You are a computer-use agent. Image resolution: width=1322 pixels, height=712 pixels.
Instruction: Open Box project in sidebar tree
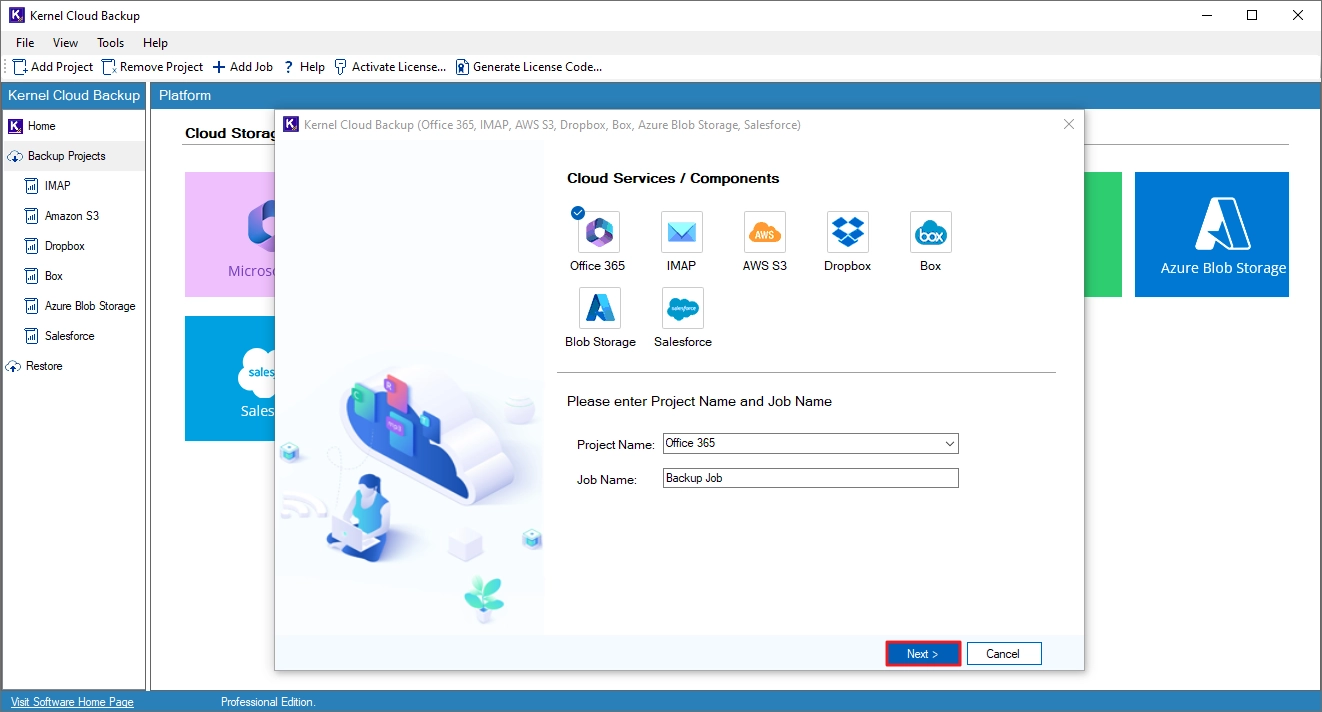point(44,276)
